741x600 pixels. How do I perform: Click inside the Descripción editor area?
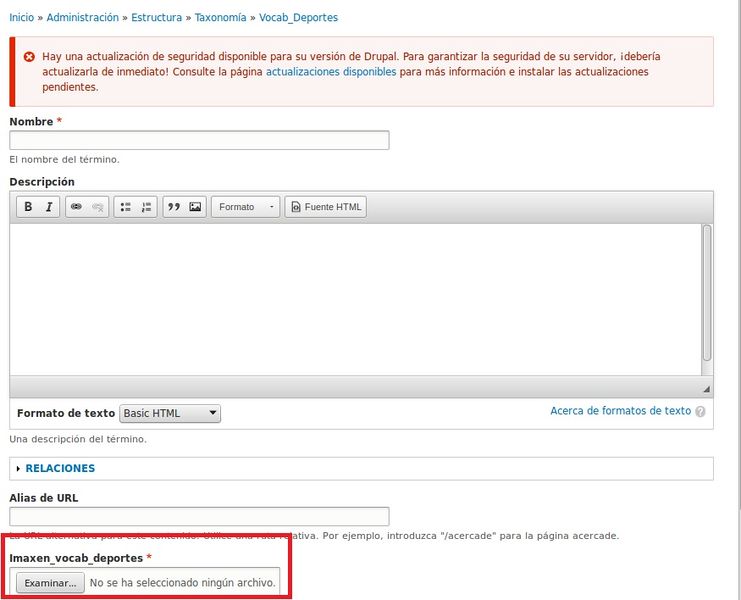click(355, 300)
